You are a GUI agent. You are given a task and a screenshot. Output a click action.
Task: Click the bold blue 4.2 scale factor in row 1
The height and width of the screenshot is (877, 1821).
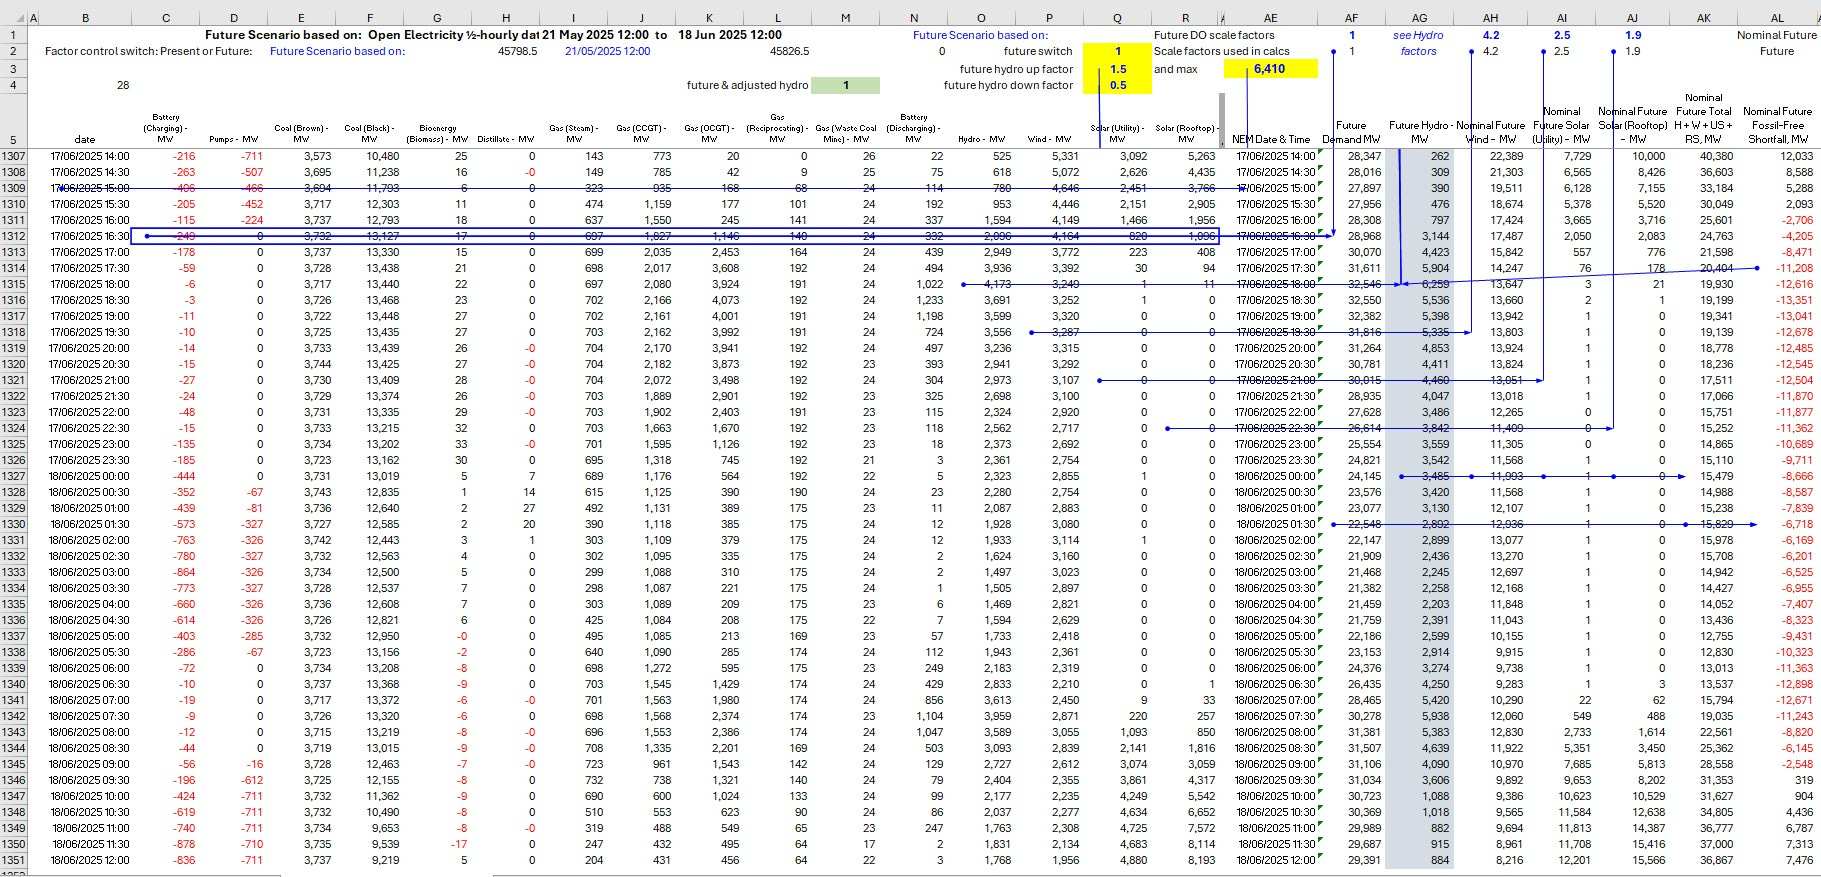1490,35
